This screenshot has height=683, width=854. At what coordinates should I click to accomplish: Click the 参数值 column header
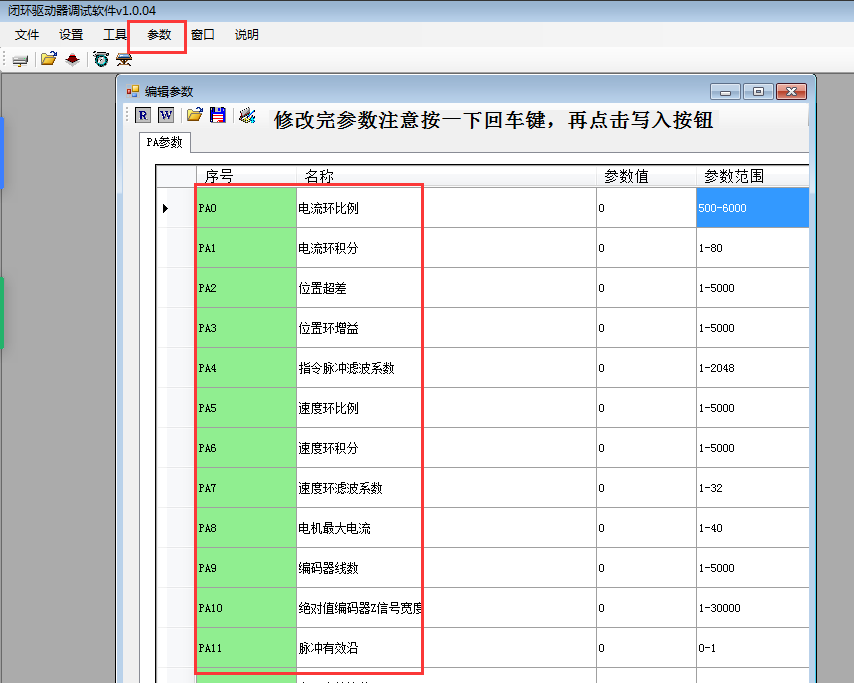[x=646, y=176]
